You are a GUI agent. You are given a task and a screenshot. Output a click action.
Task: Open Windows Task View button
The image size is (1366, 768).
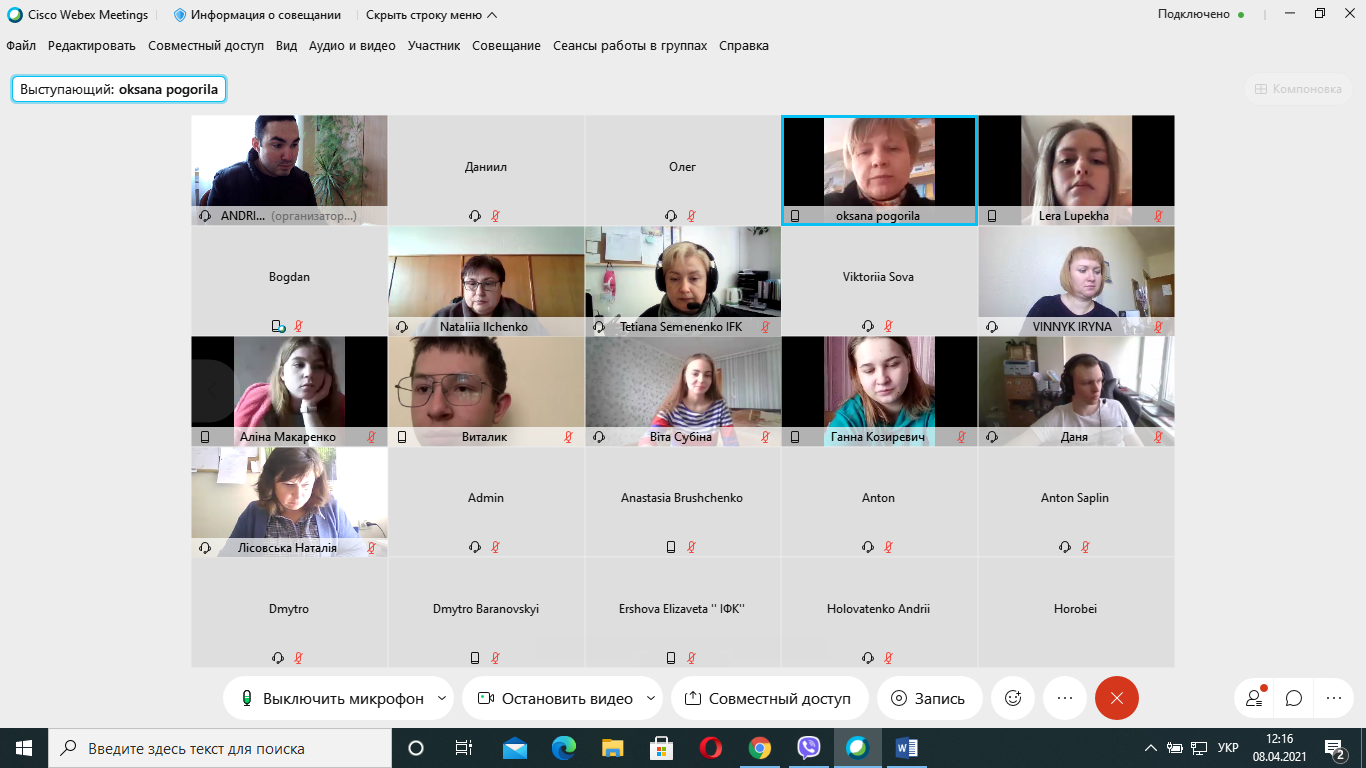[x=464, y=748]
